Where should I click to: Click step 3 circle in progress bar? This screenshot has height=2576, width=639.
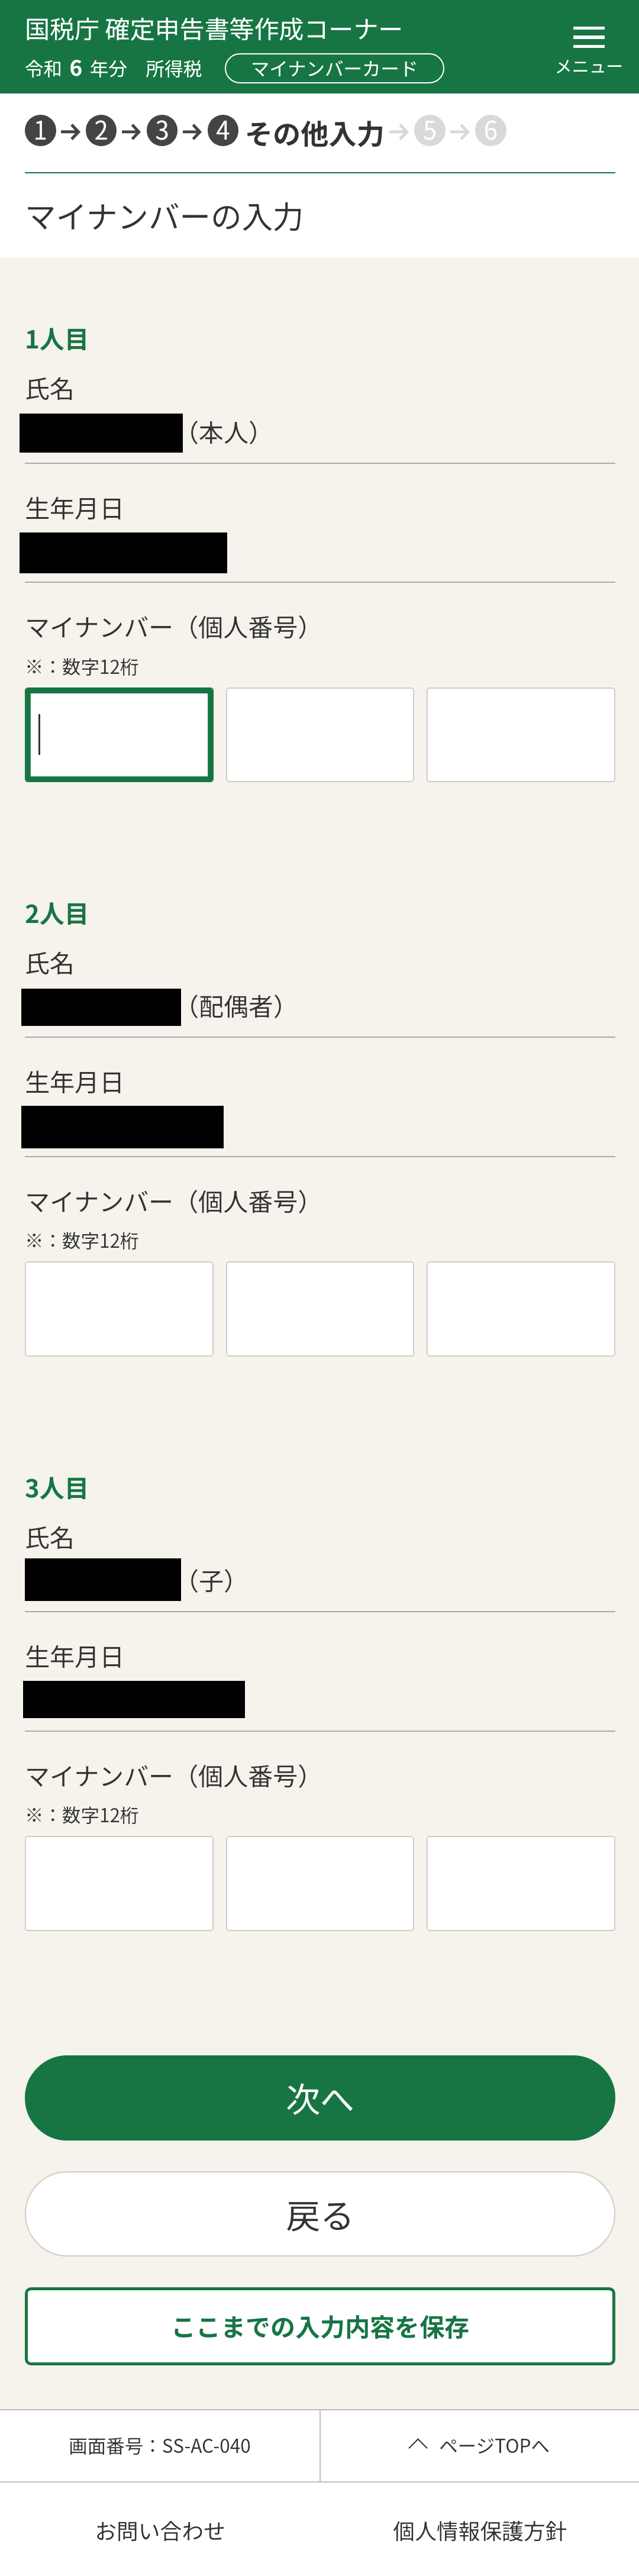point(162,131)
